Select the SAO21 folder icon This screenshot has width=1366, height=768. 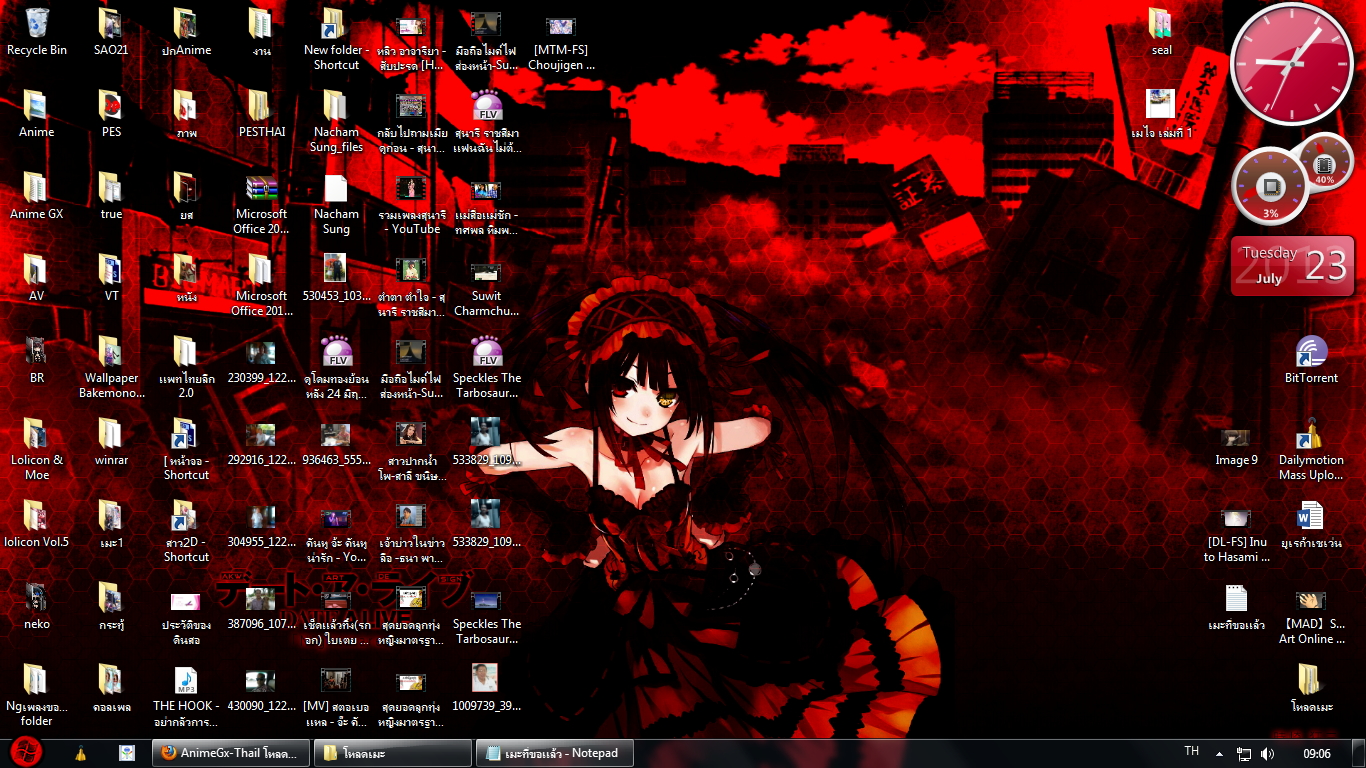coord(111,32)
